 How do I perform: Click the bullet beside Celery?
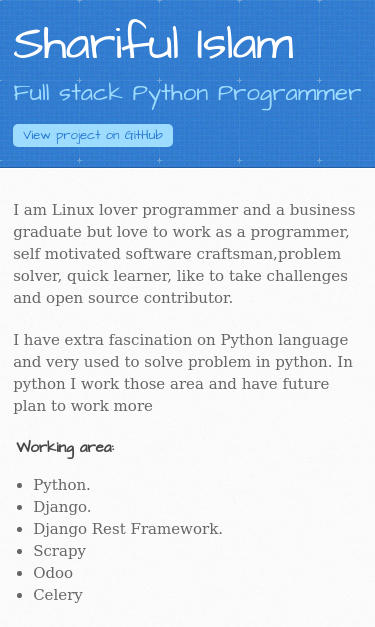20,595
